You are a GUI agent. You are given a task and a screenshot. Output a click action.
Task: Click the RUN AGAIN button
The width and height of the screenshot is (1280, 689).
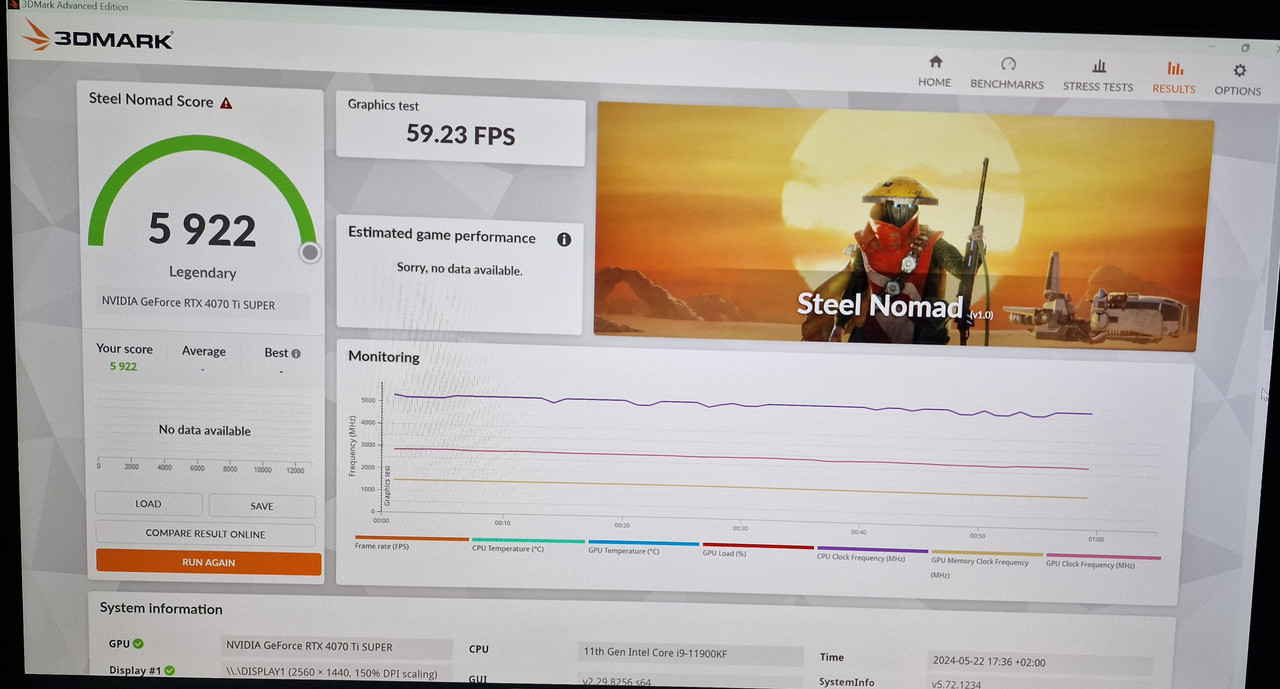pyautogui.click(x=209, y=562)
